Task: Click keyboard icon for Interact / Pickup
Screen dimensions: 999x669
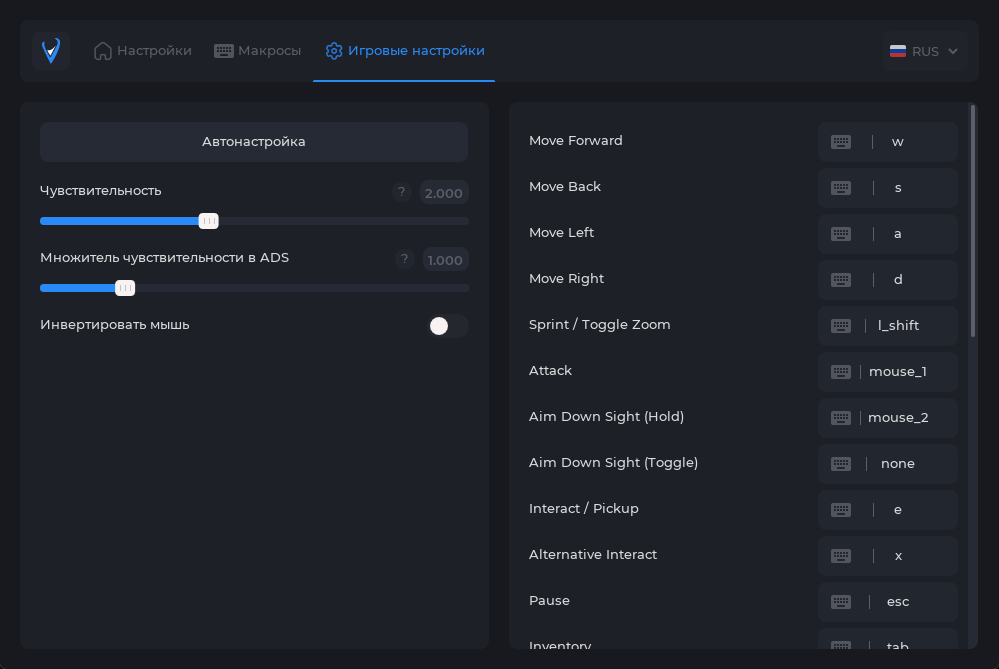Action: tap(841, 510)
